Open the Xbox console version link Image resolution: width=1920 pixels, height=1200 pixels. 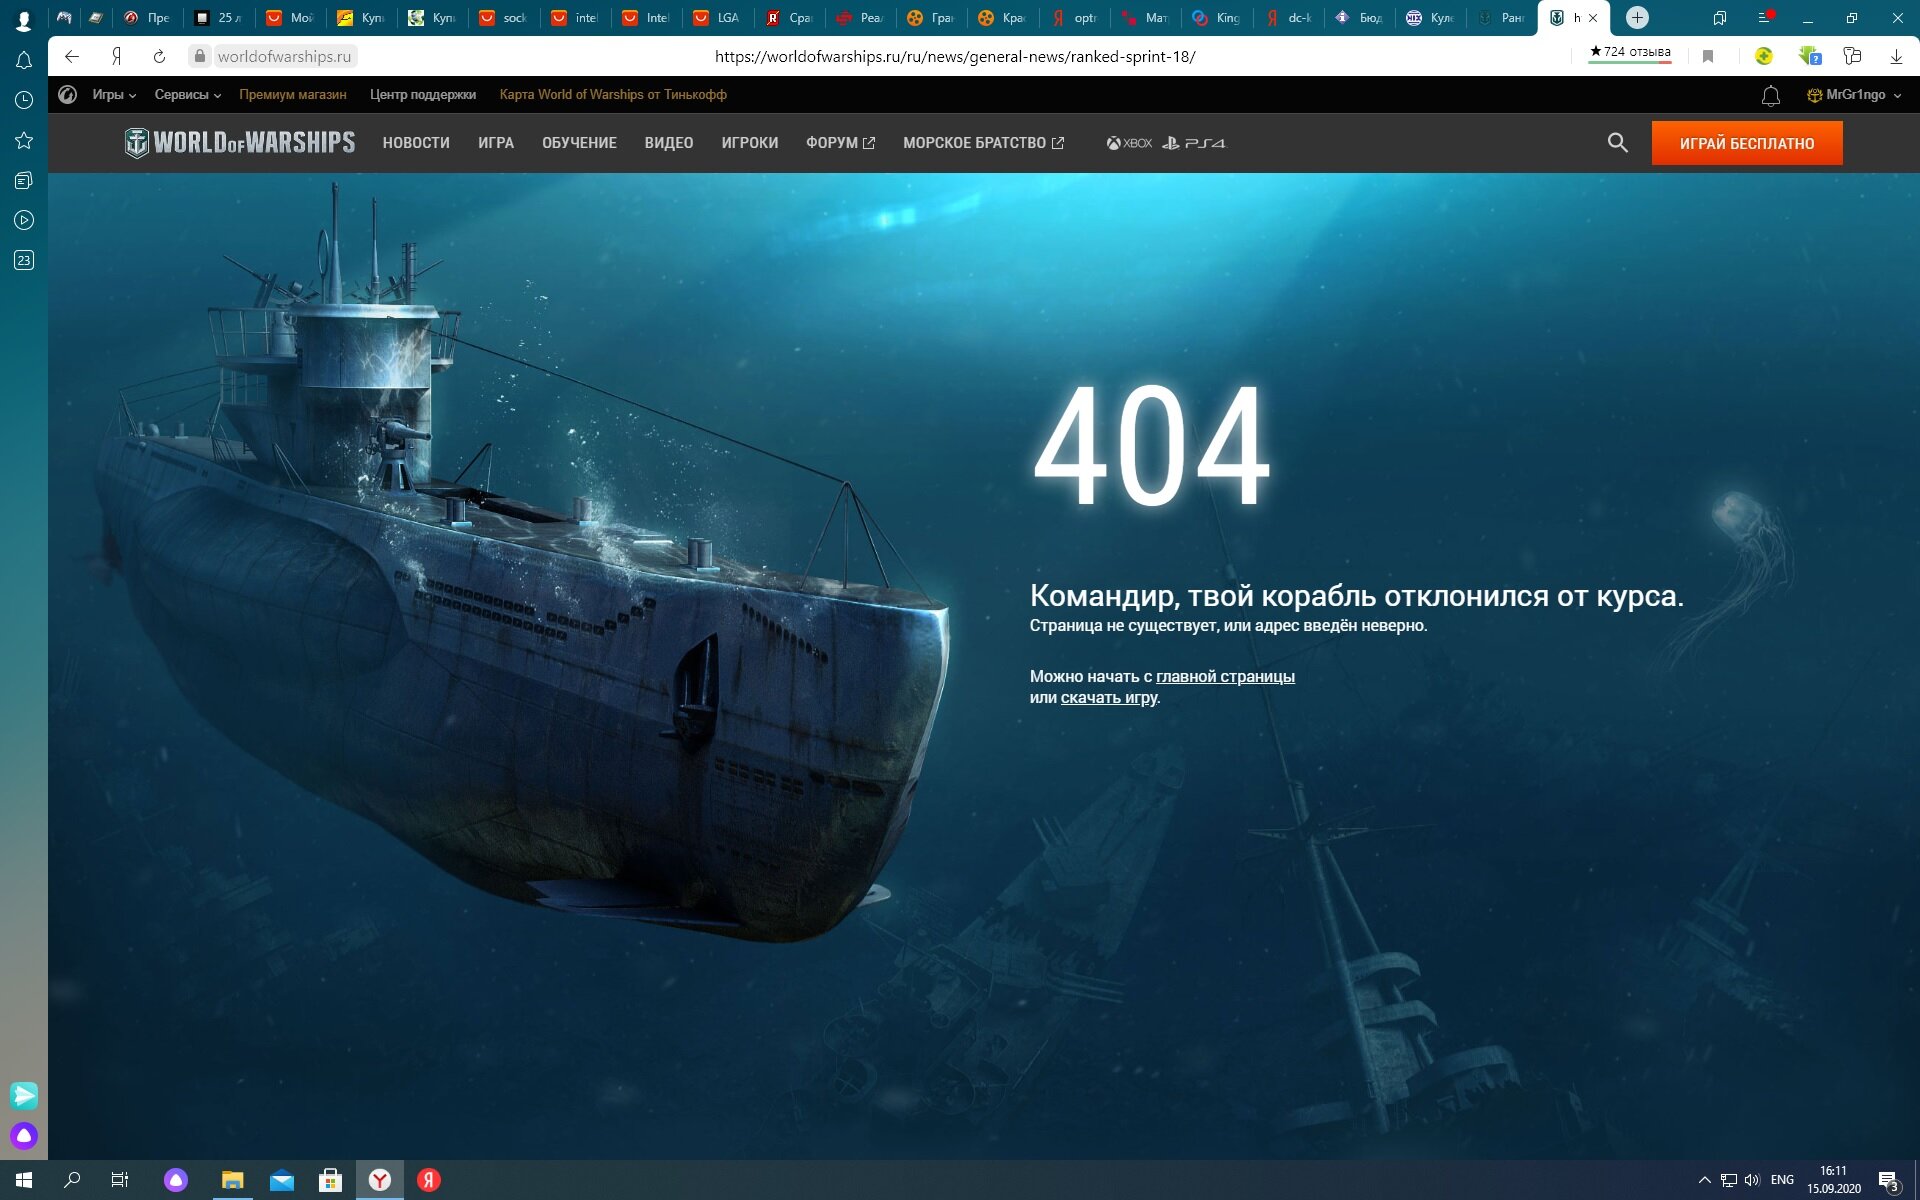coord(1129,143)
